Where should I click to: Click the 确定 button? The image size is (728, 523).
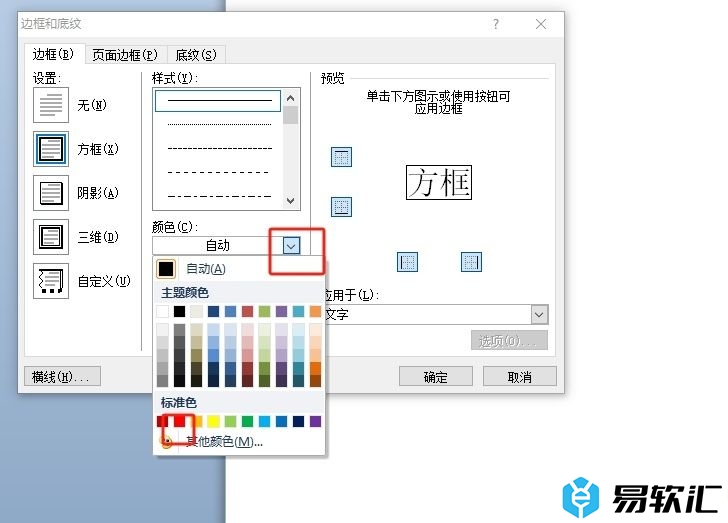coord(436,377)
